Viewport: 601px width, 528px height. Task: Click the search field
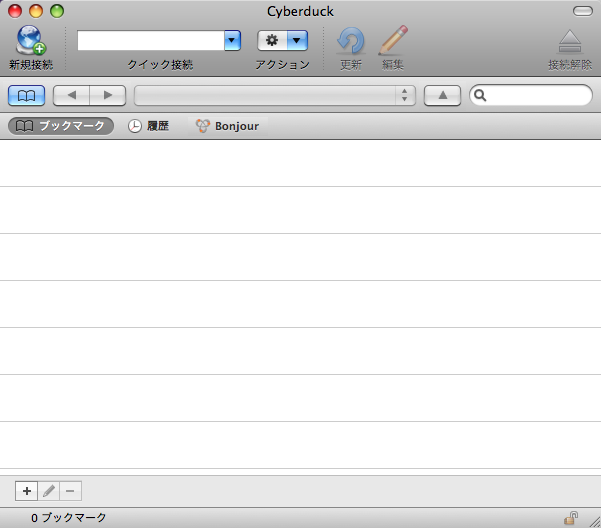coord(531,95)
